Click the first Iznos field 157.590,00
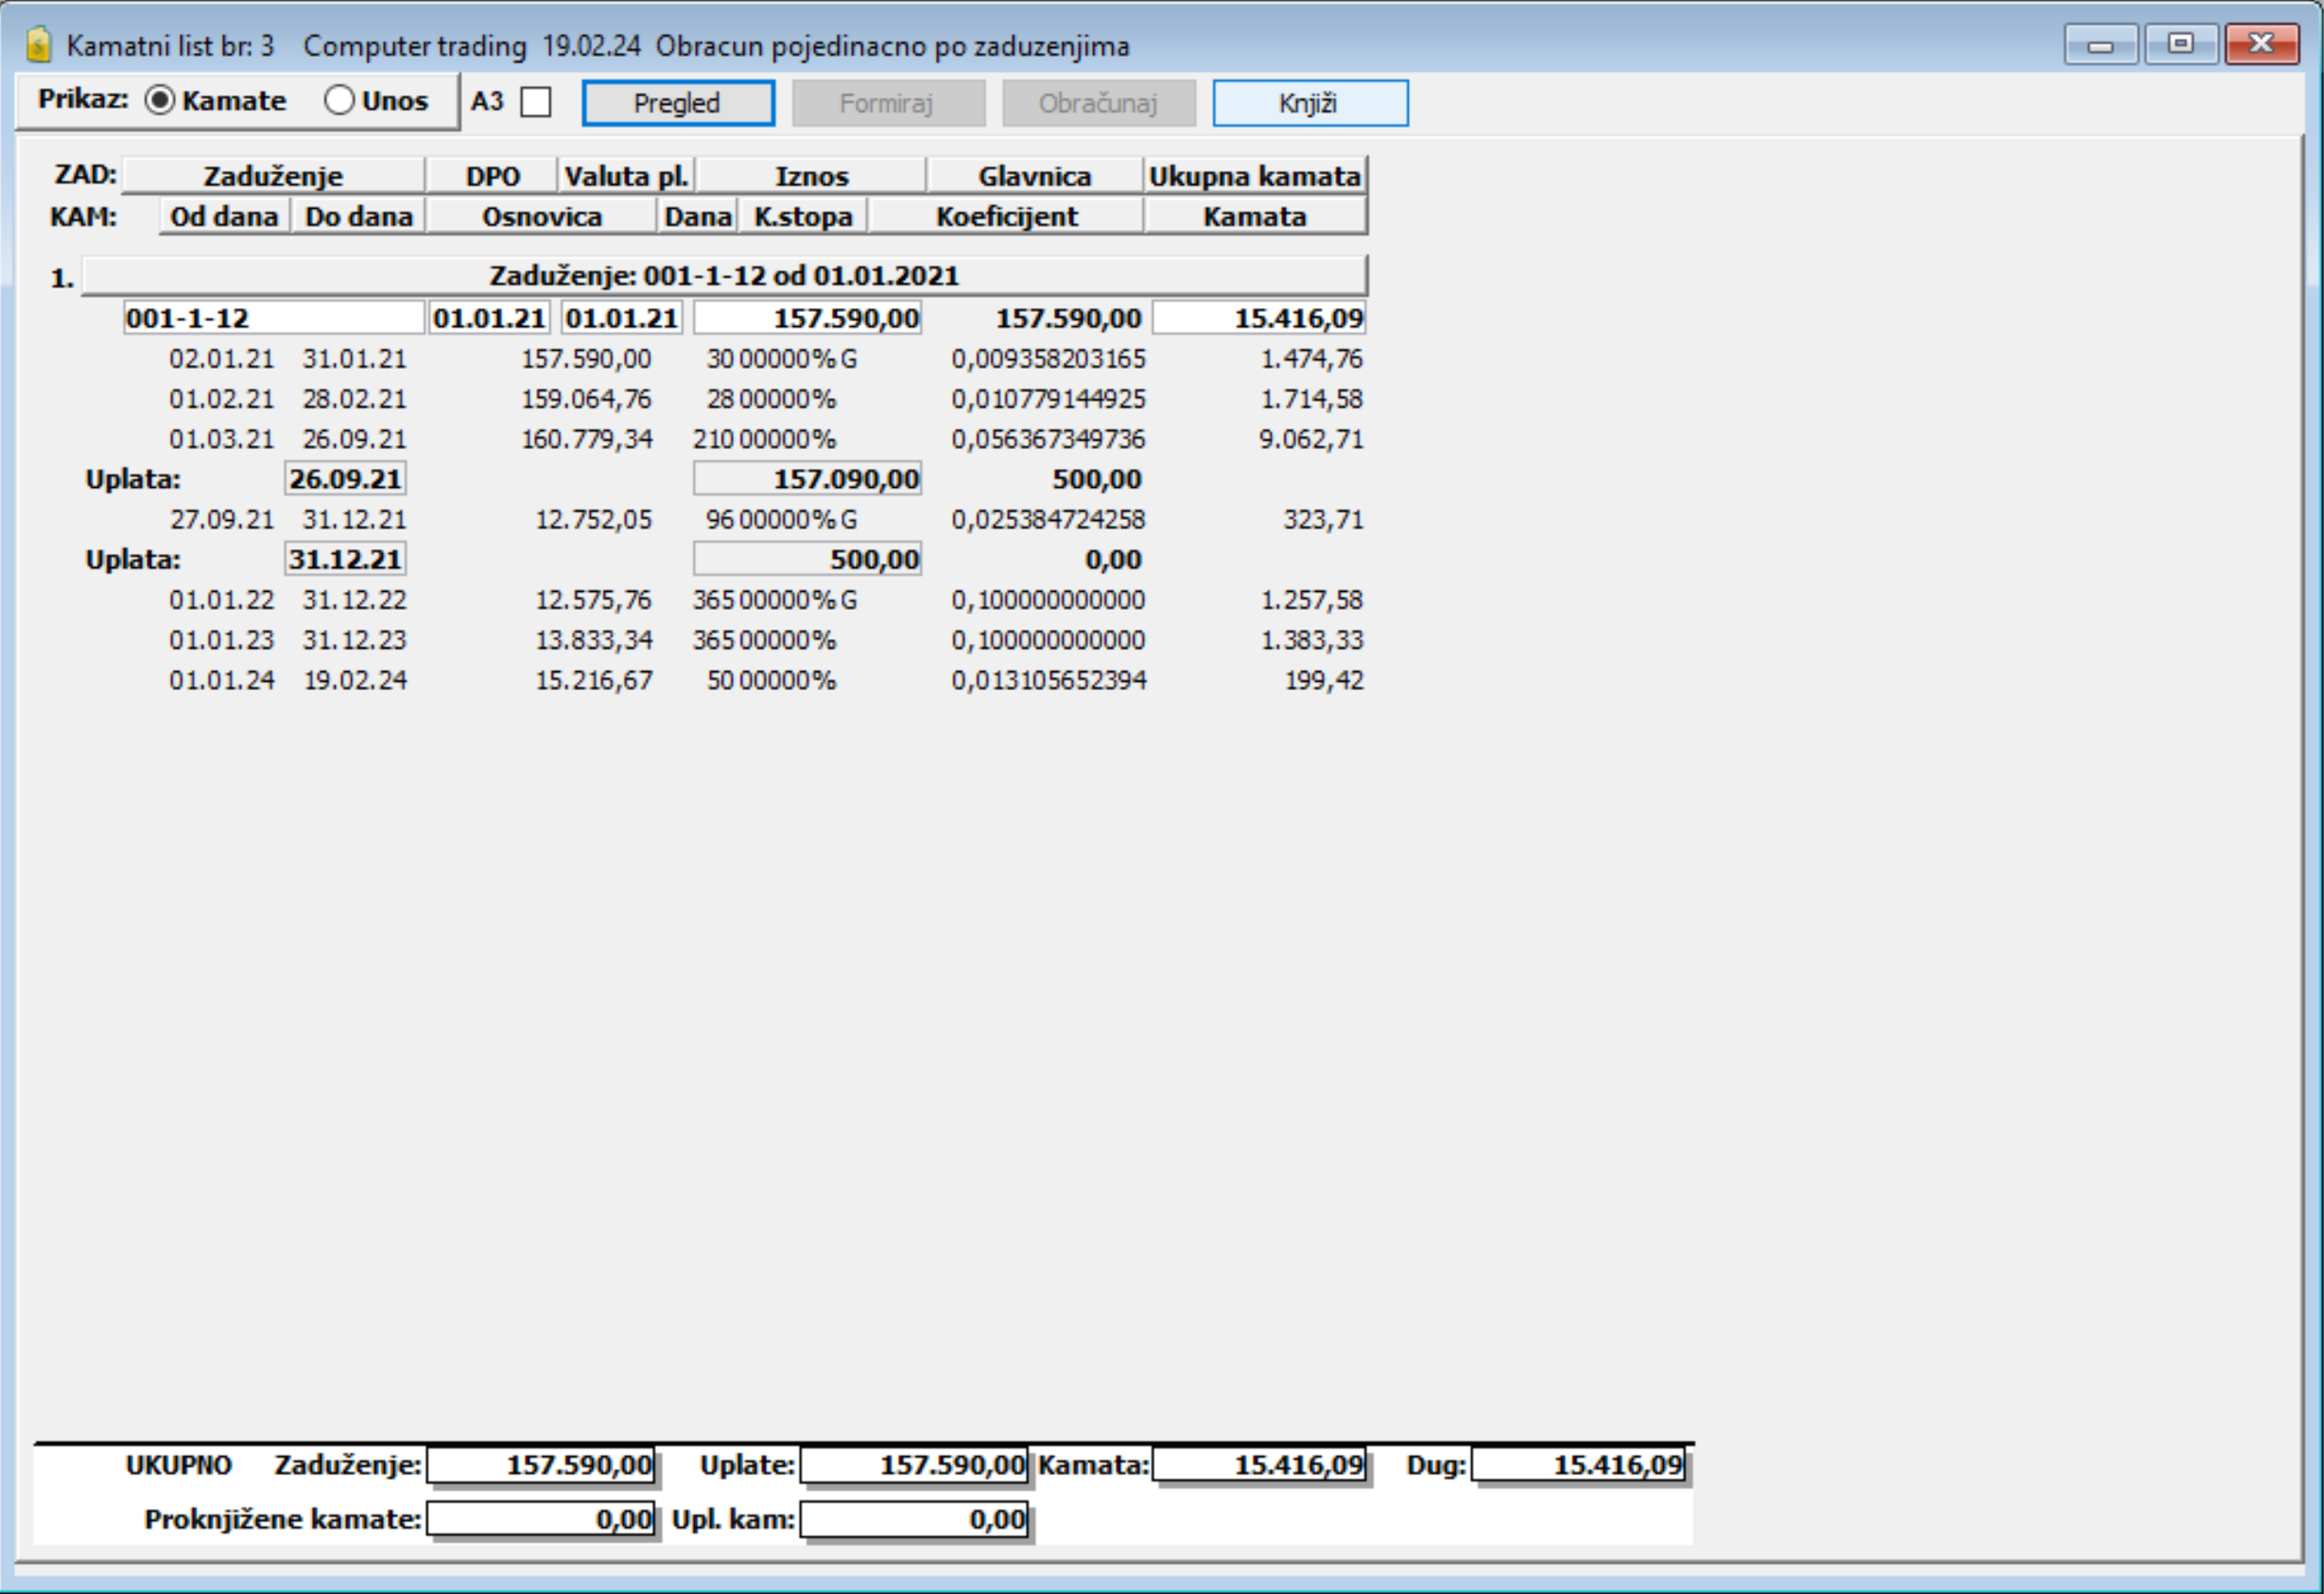 pos(808,318)
